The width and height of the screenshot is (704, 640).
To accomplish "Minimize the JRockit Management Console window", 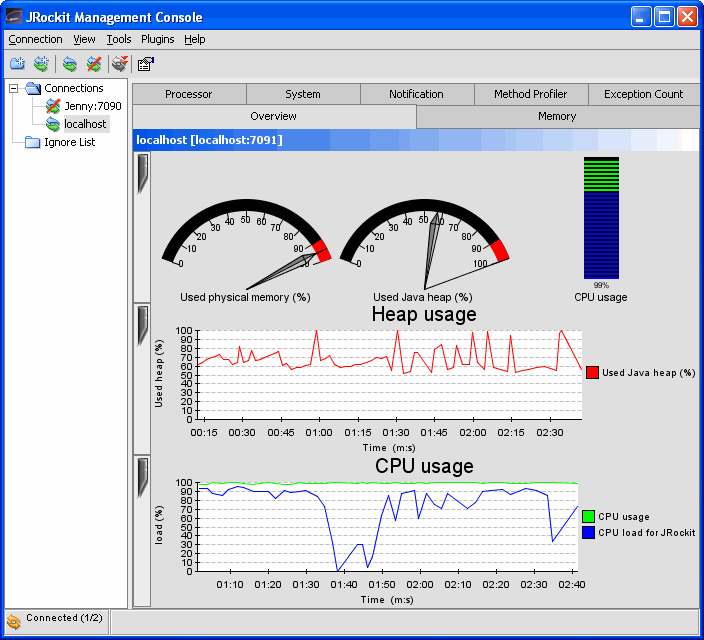I will point(641,17).
